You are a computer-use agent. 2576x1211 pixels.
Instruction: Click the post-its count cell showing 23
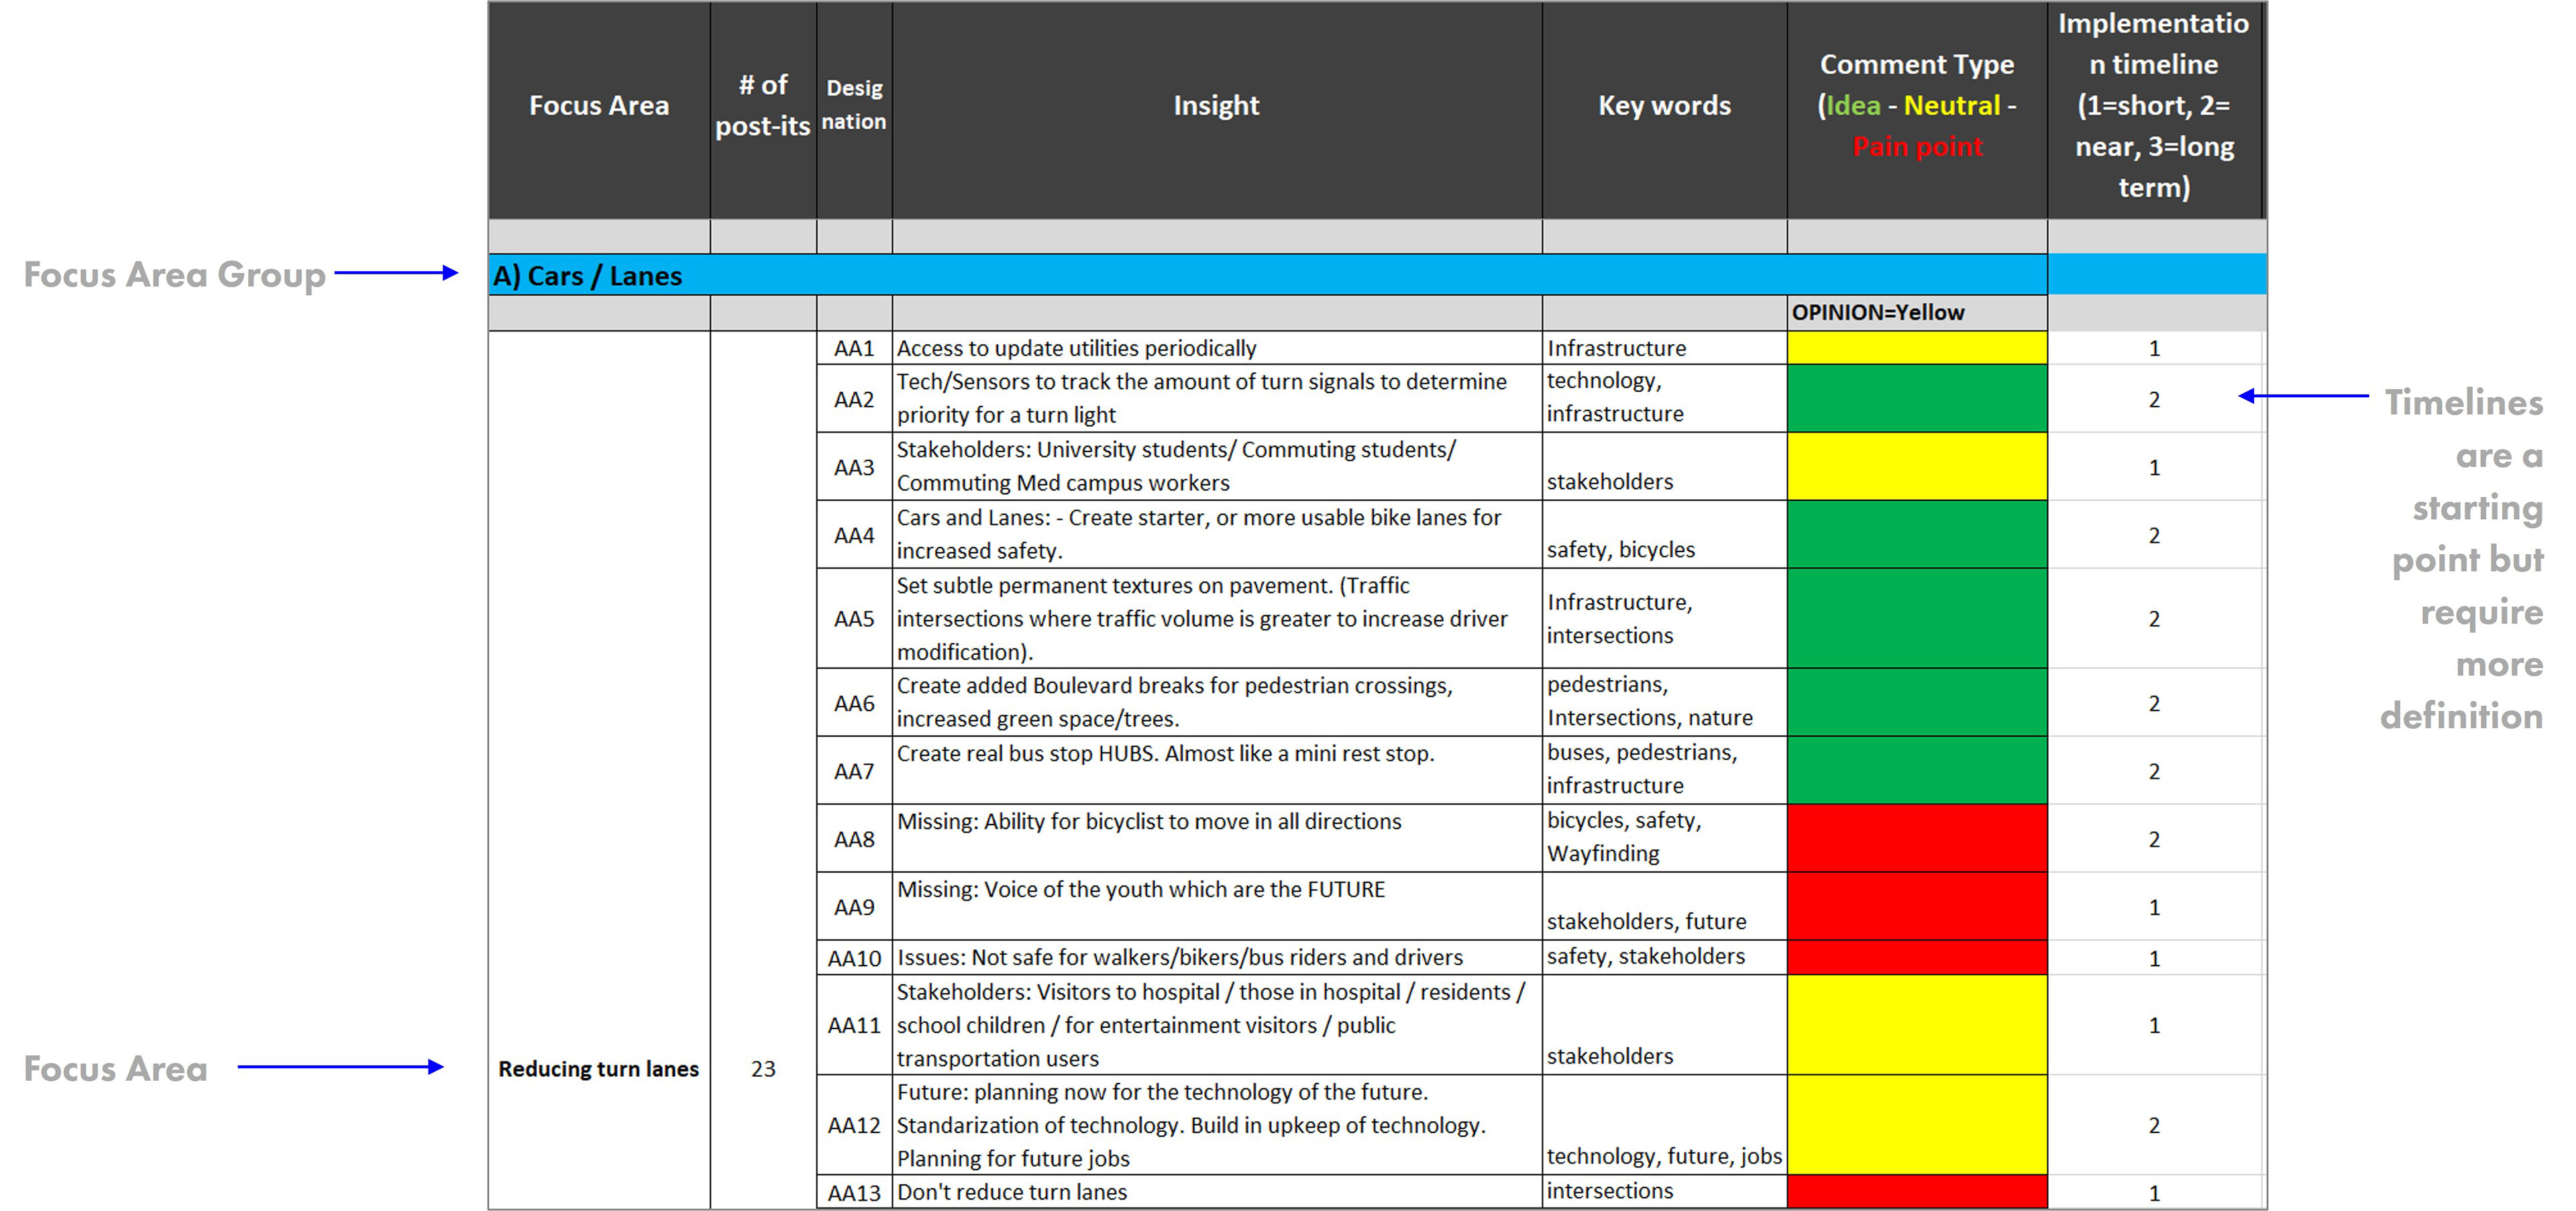[763, 1069]
